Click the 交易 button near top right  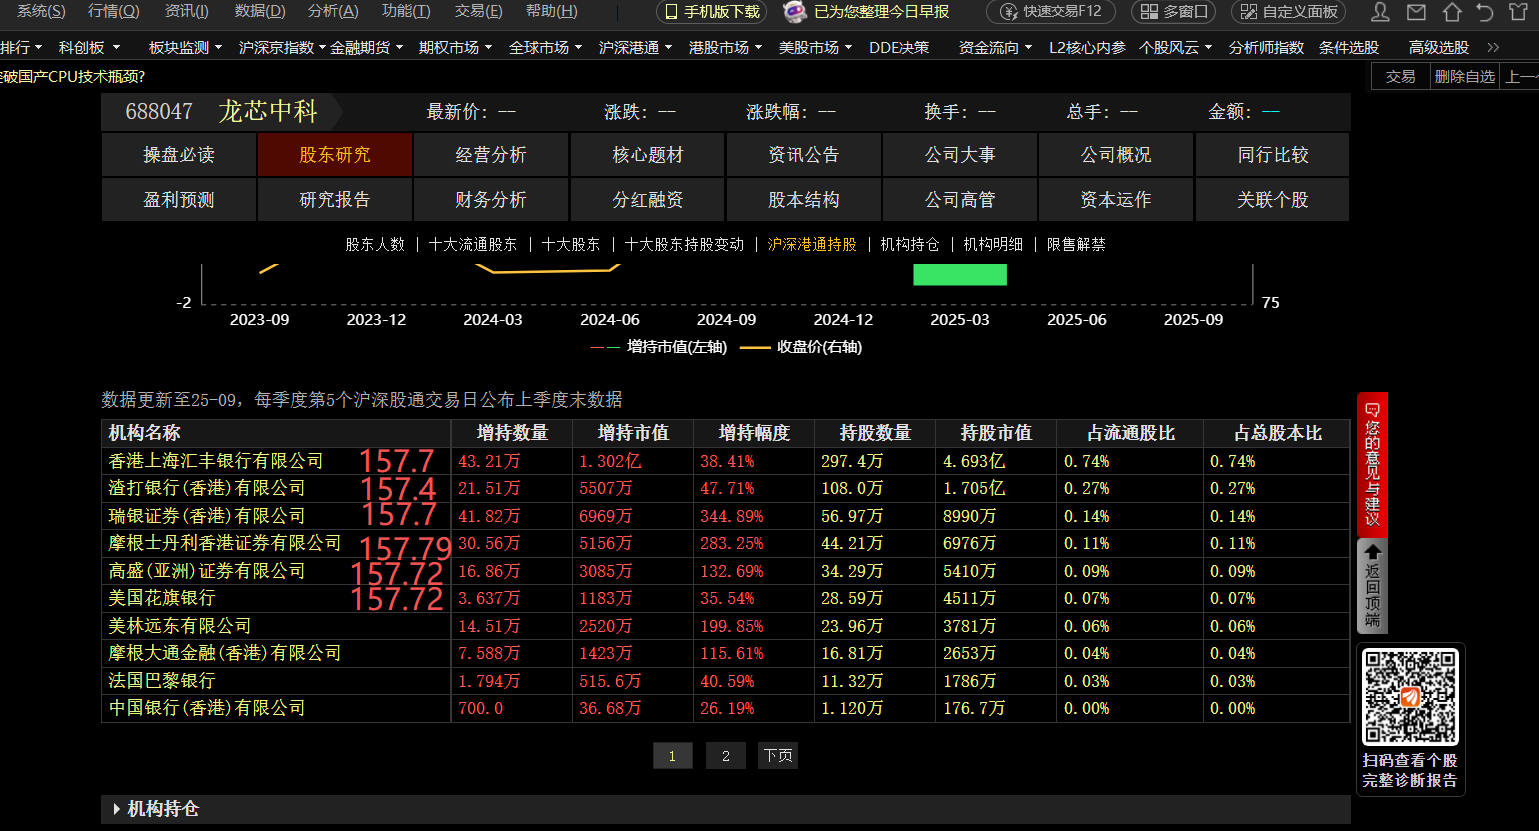point(1401,76)
